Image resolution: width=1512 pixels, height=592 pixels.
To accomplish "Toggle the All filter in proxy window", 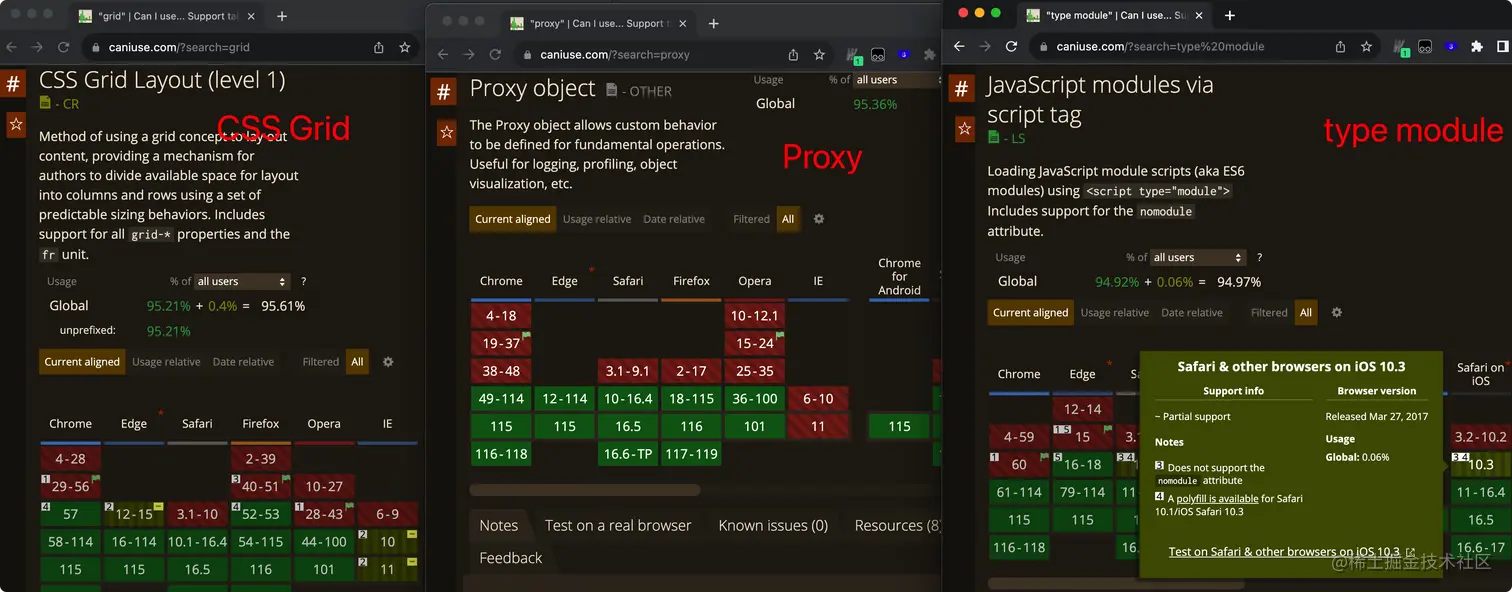I will (x=788, y=219).
